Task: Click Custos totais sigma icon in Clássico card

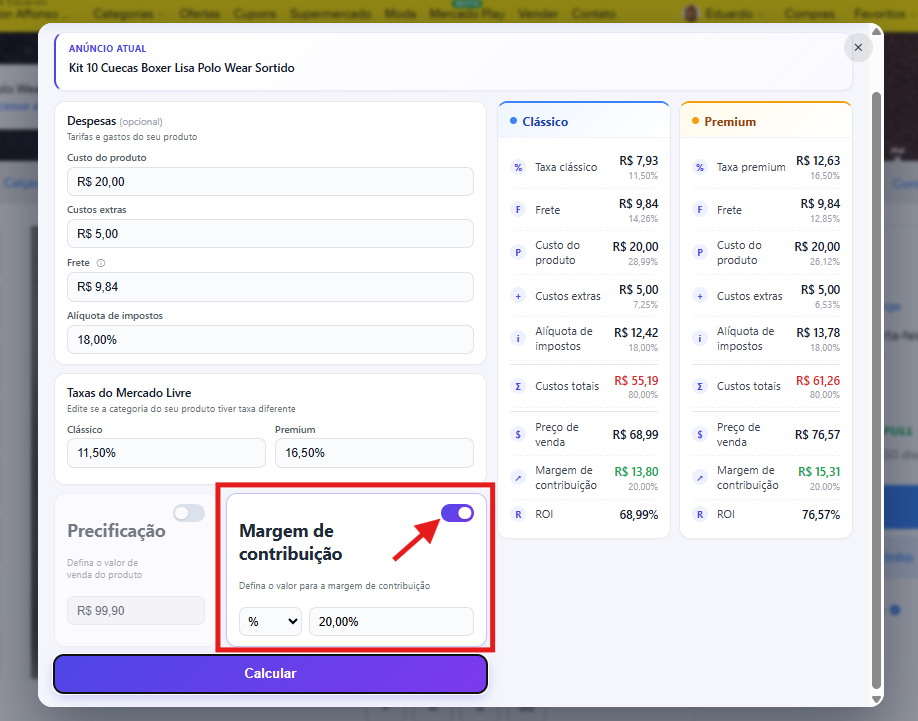Action: click(x=518, y=386)
